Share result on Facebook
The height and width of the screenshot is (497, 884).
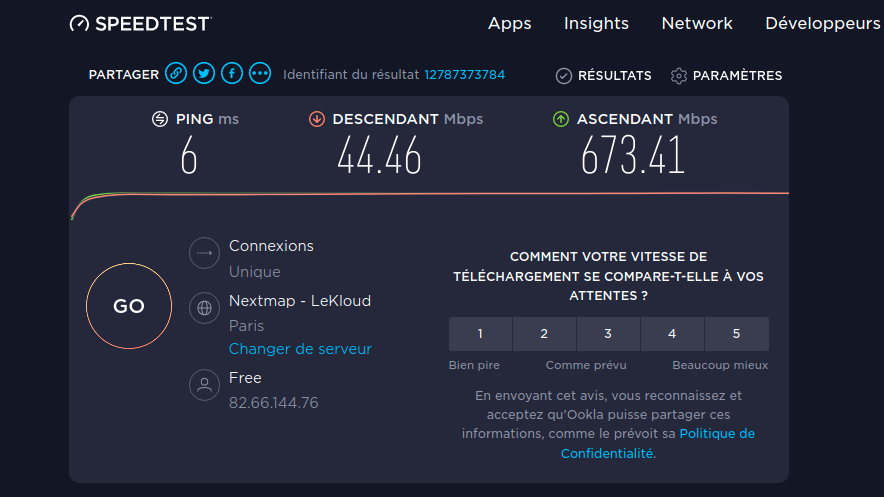(232, 73)
